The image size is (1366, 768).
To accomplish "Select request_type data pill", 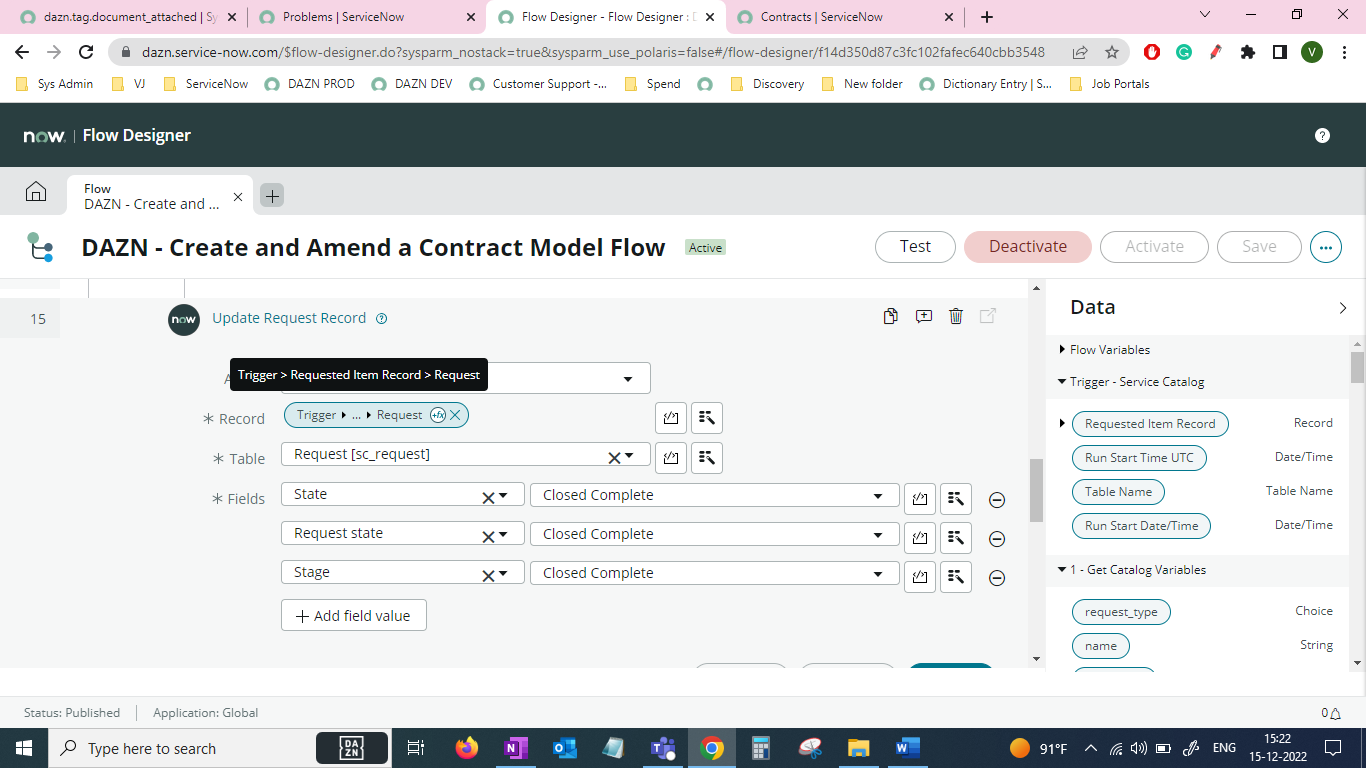I will pos(1121,612).
